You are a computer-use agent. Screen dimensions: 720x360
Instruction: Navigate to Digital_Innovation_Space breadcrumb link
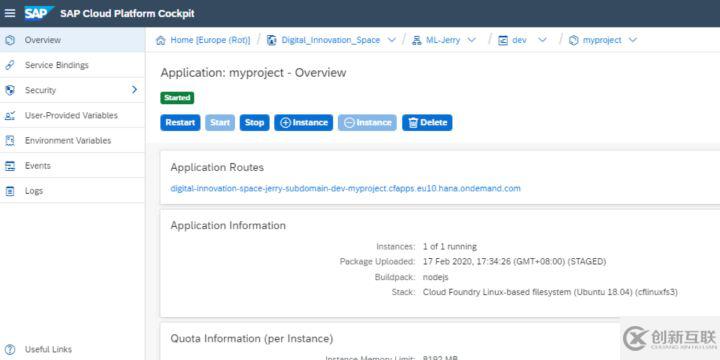pos(331,40)
